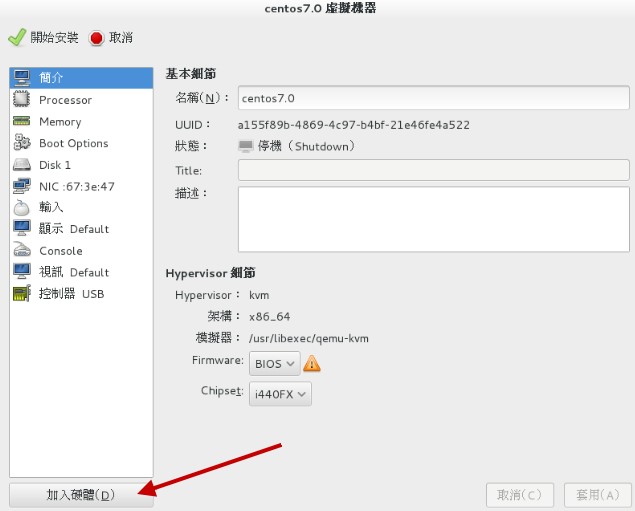This screenshot has height=511, width=635.
Task: Select the Memory module icon in sidebar
Action: (x=22, y=122)
